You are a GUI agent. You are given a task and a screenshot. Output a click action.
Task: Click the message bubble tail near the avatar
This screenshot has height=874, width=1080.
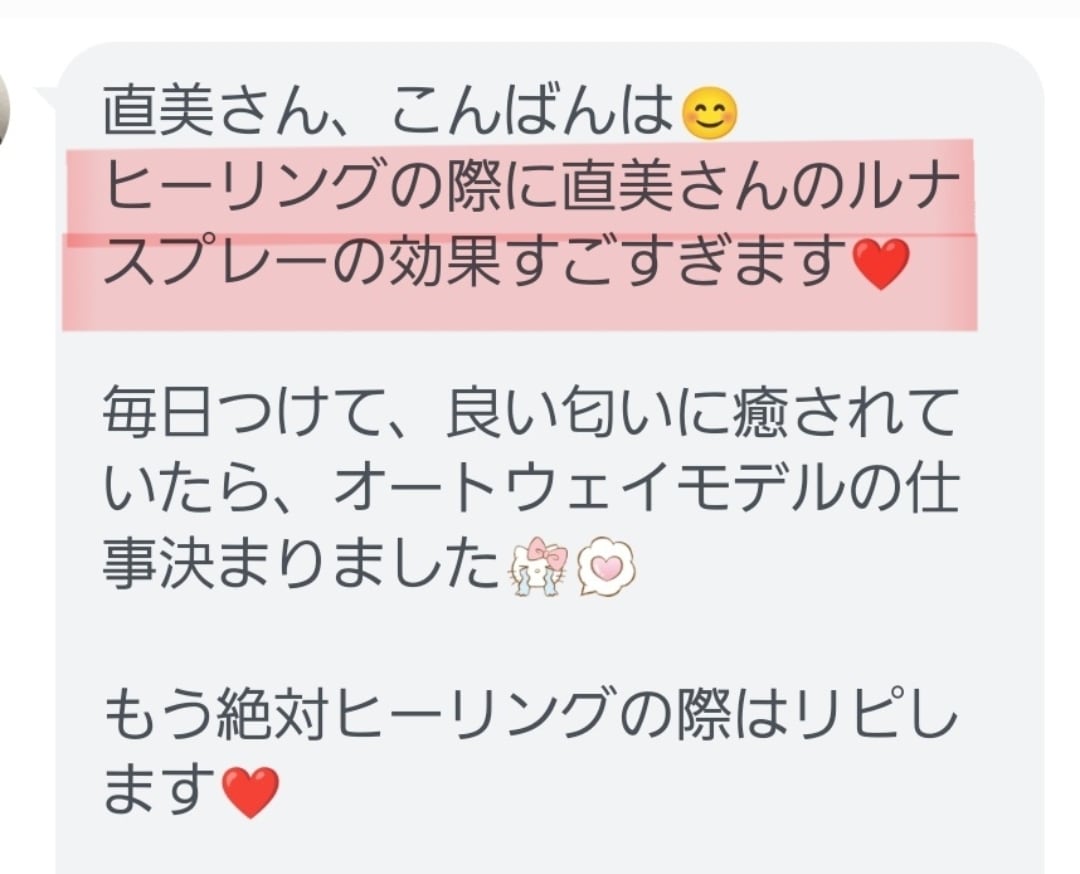pyautogui.click(x=47, y=96)
